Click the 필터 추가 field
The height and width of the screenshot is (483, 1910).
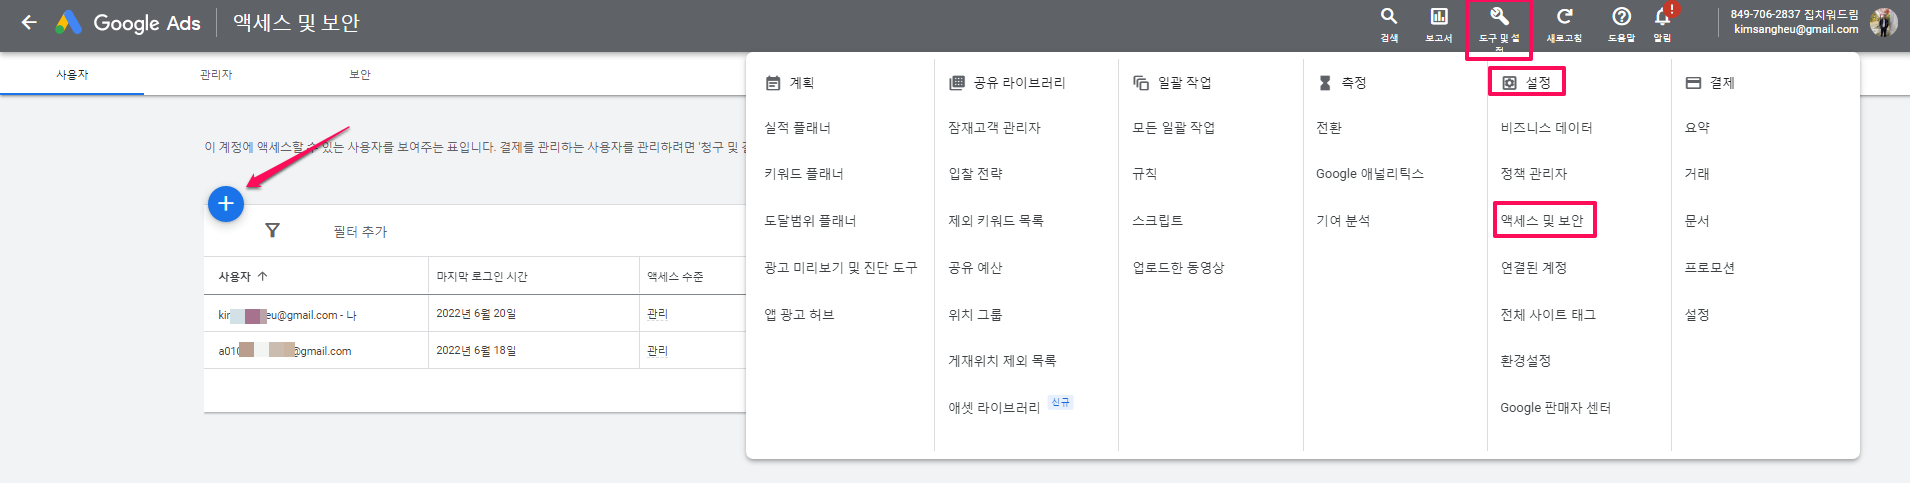[x=360, y=232]
